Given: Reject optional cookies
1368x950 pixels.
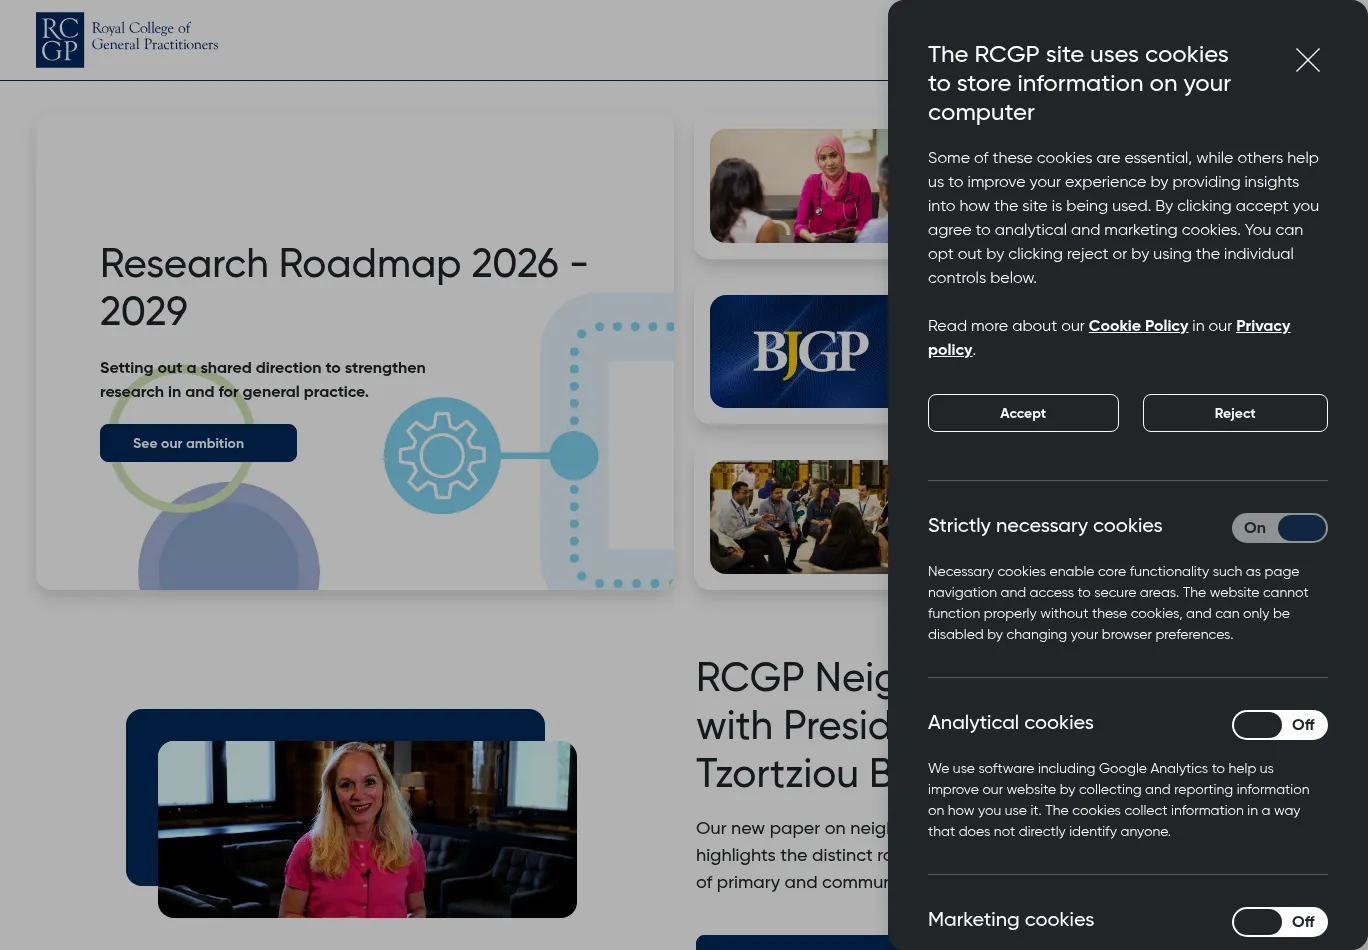Looking at the screenshot, I should (1235, 413).
